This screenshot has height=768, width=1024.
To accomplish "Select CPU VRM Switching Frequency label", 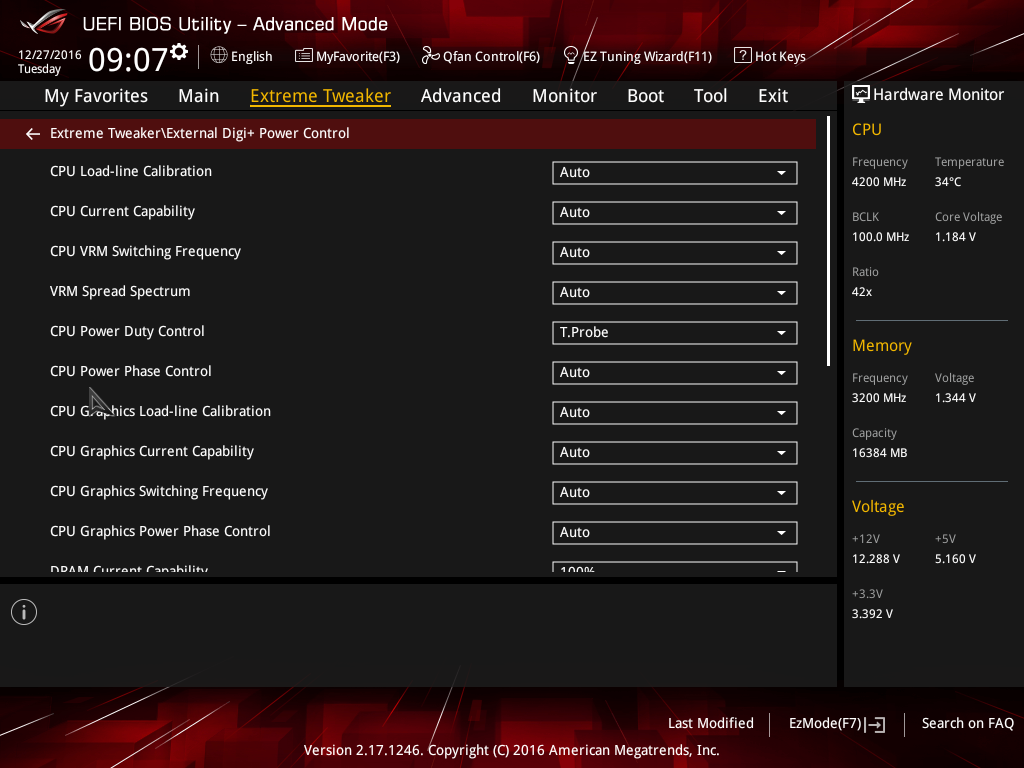I will tap(145, 251).
